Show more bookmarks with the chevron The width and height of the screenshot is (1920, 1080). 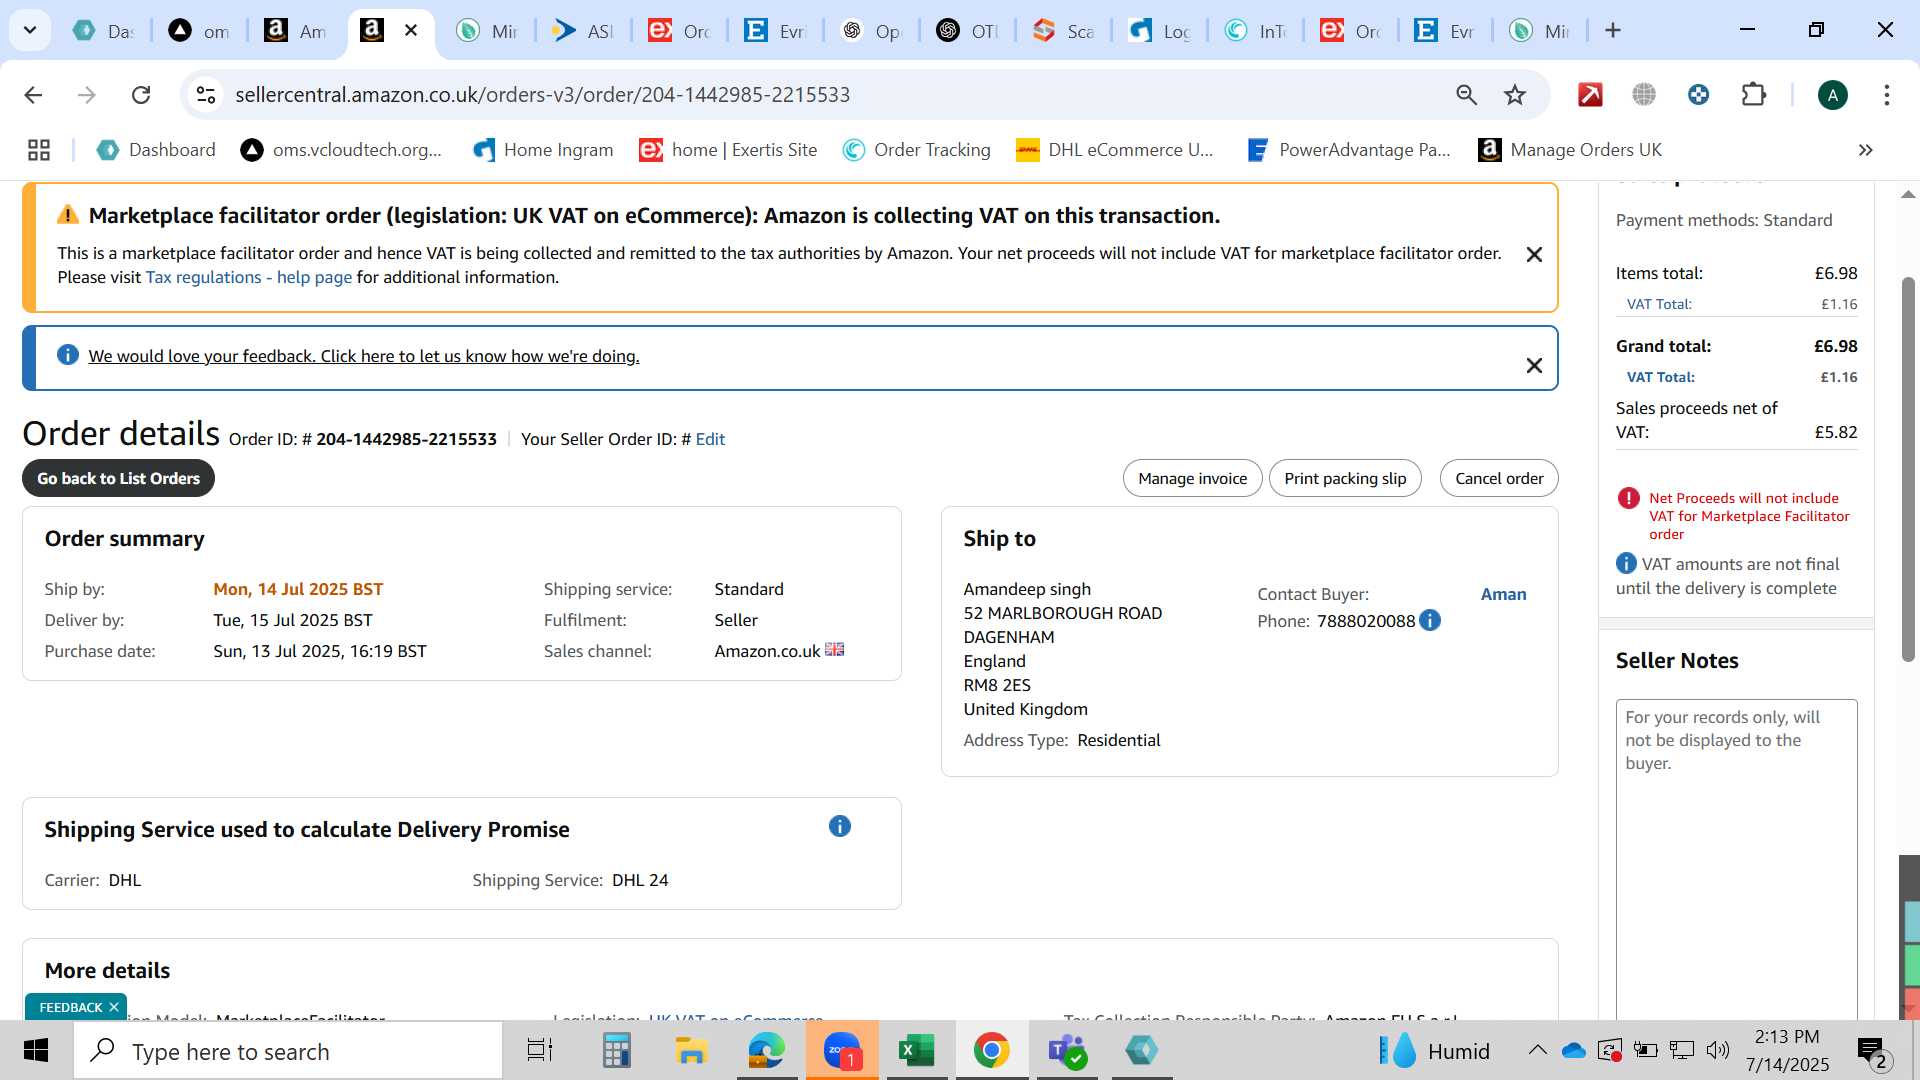[x=1865, y=150]
